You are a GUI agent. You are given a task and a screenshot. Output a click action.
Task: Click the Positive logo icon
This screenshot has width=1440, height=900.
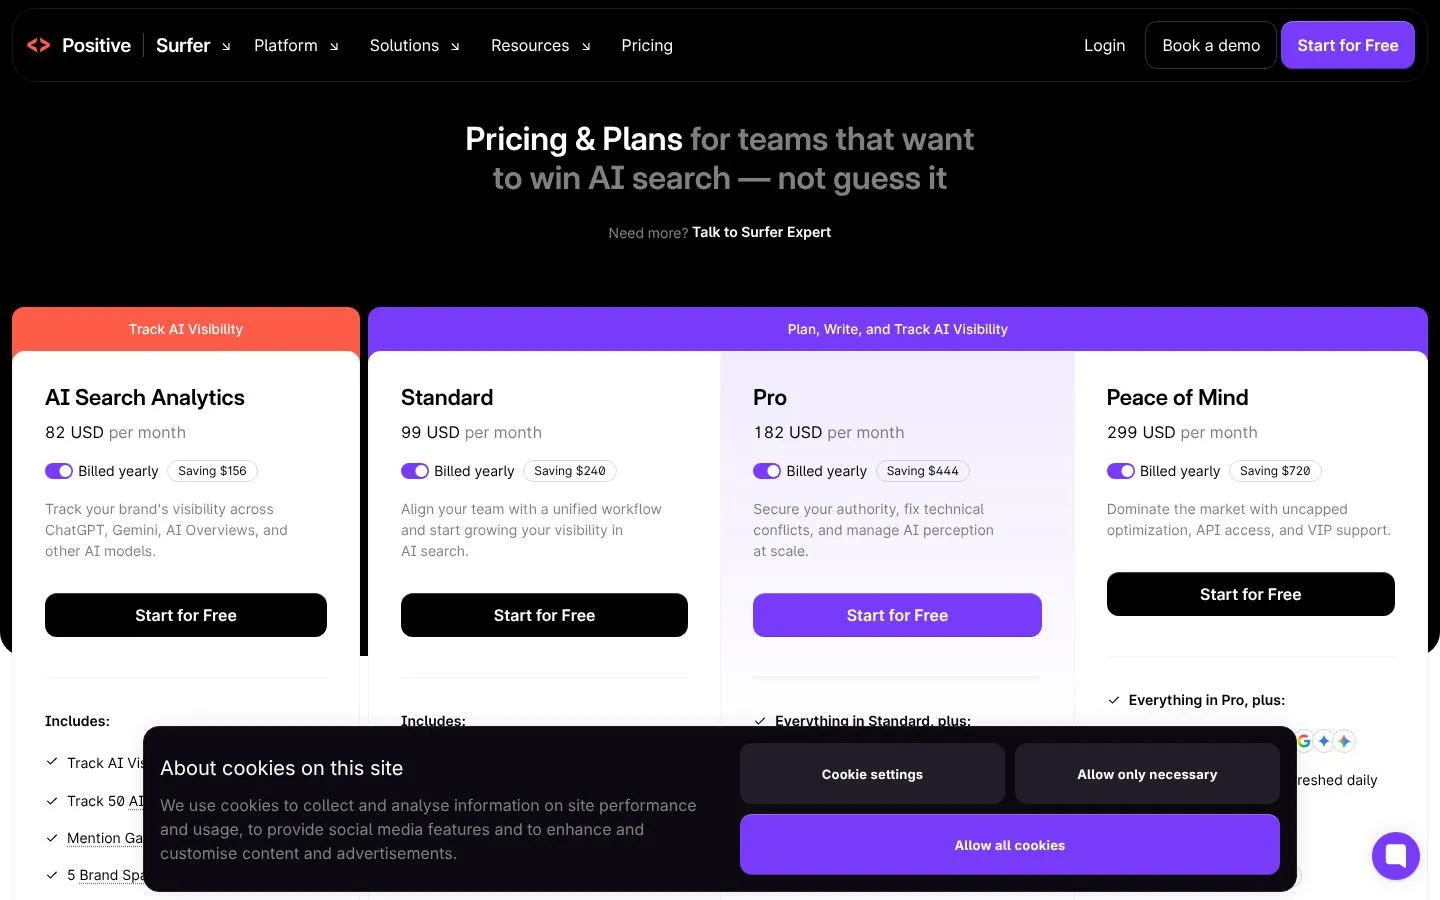38,45
